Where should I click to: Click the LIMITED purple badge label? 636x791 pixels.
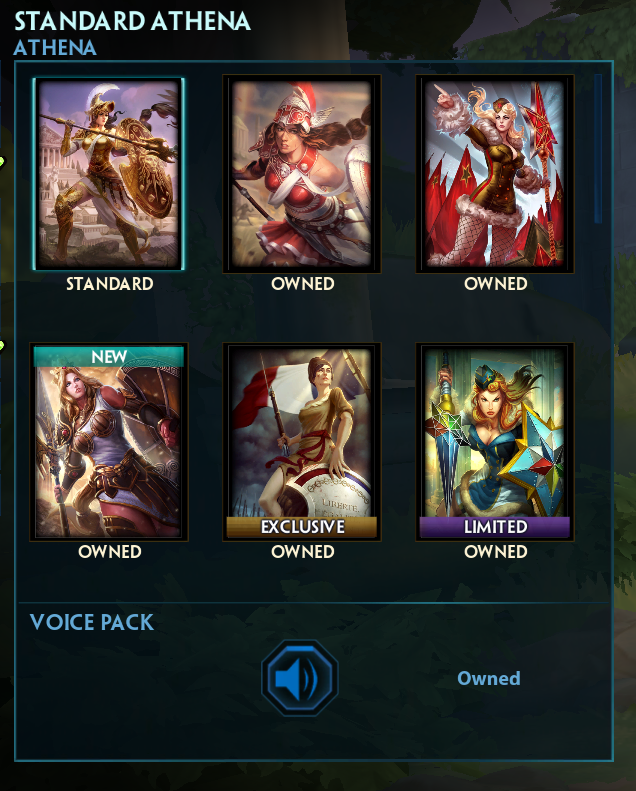495,527
